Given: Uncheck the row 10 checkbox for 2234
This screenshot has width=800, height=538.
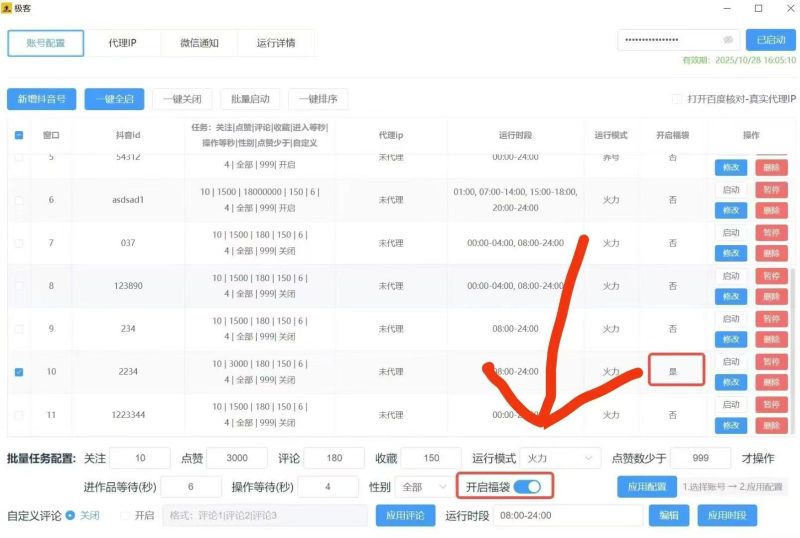Looking at the screenshot, I should click(19, 372).
